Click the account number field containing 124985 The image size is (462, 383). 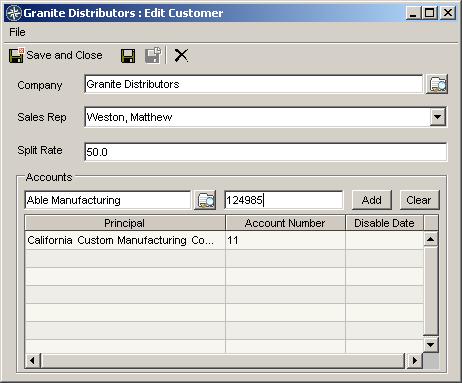[x=284, y=200]
